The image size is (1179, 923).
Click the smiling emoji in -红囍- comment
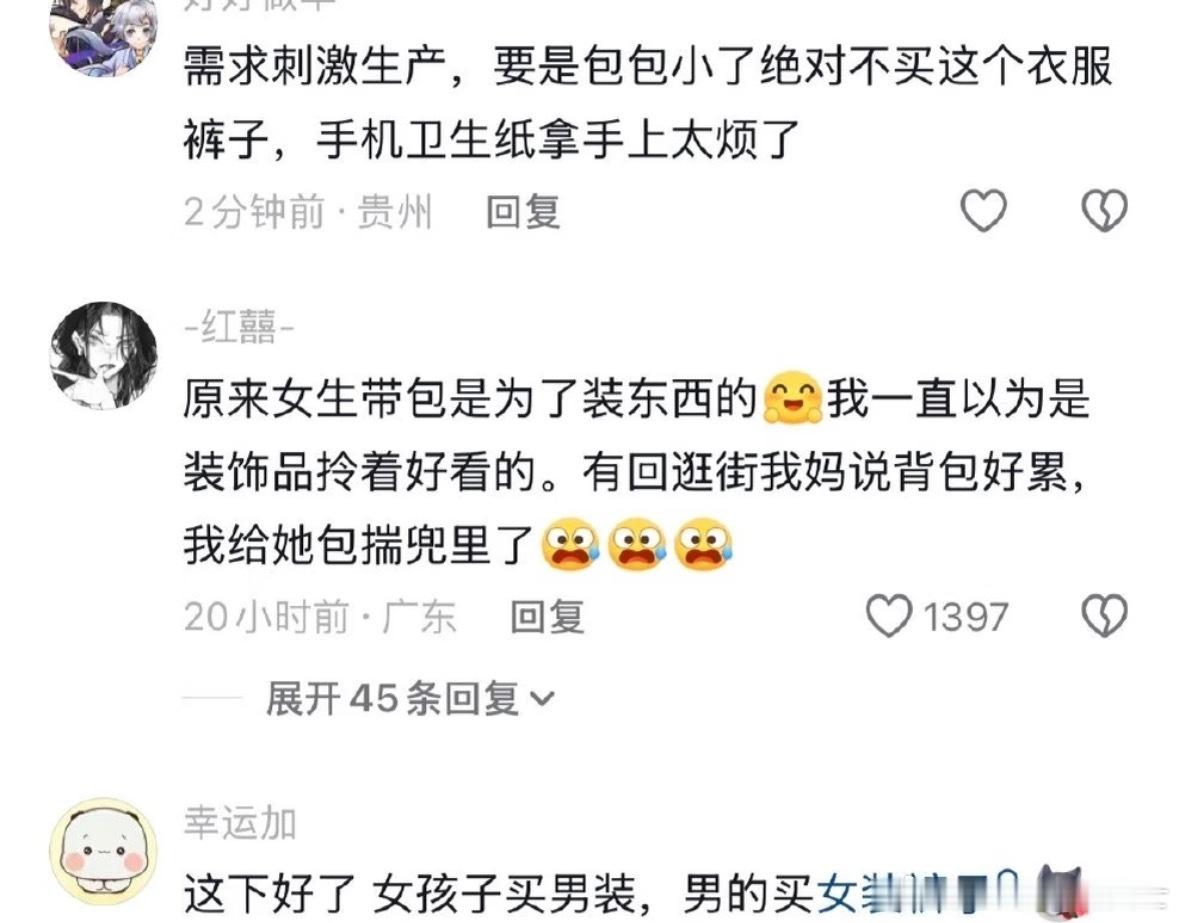pyautogui.click(x=793, y=398)
